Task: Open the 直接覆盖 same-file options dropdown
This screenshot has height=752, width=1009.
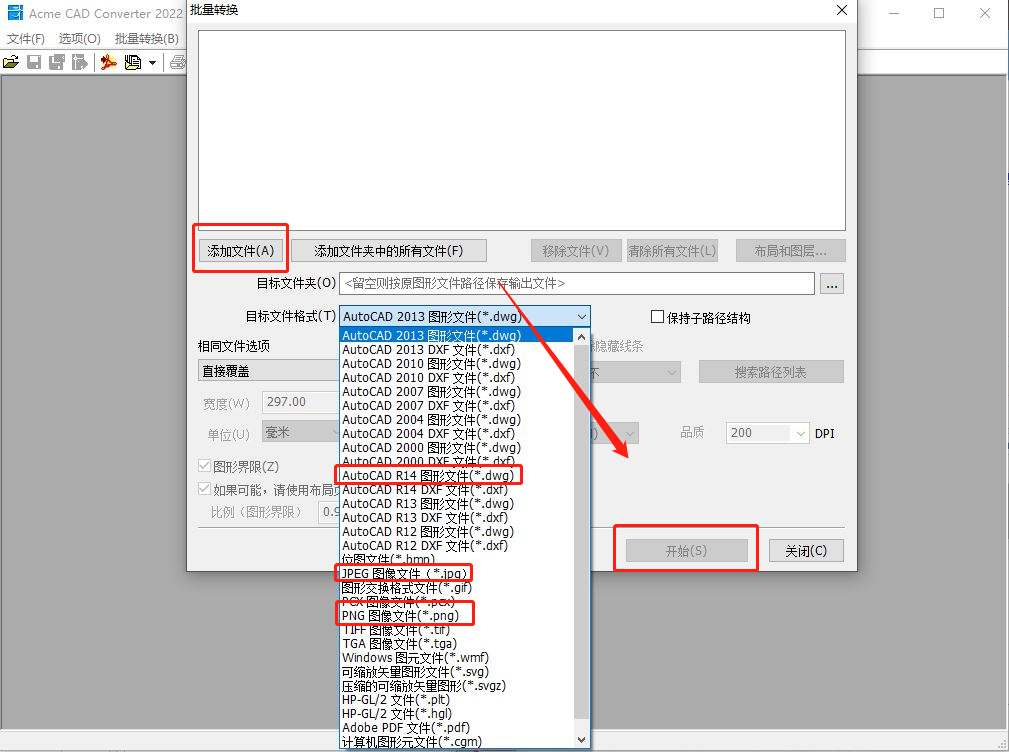Action: [x=268, y=371]
